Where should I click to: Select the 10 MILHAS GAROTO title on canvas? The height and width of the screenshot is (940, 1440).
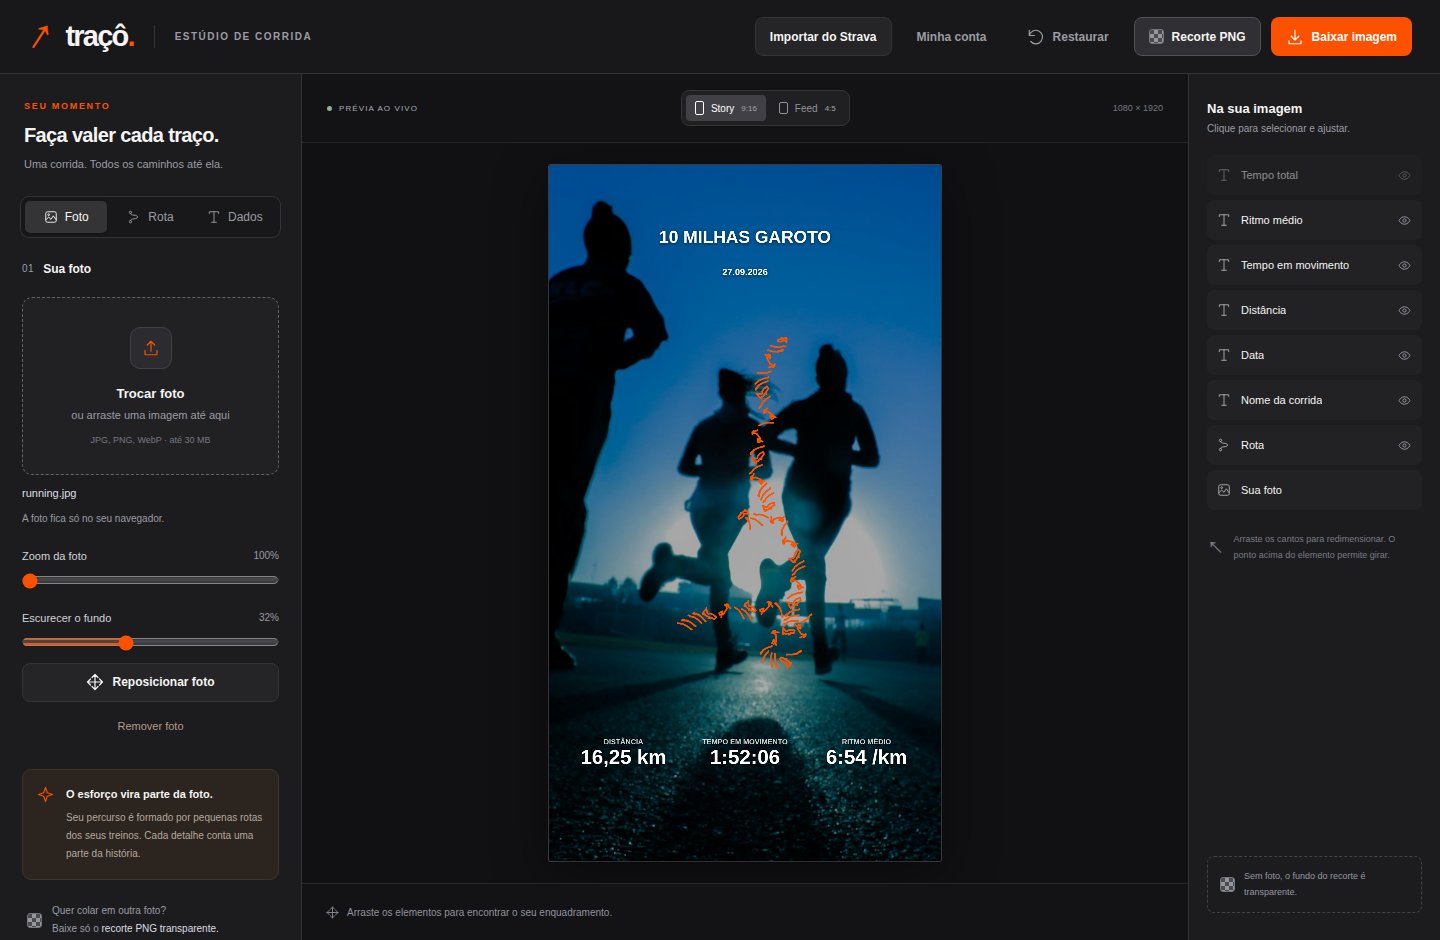745,237
